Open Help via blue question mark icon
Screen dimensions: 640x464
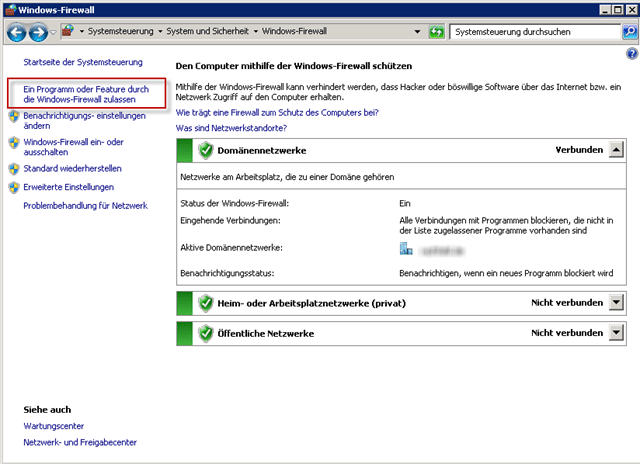click(x=632, y=53)
